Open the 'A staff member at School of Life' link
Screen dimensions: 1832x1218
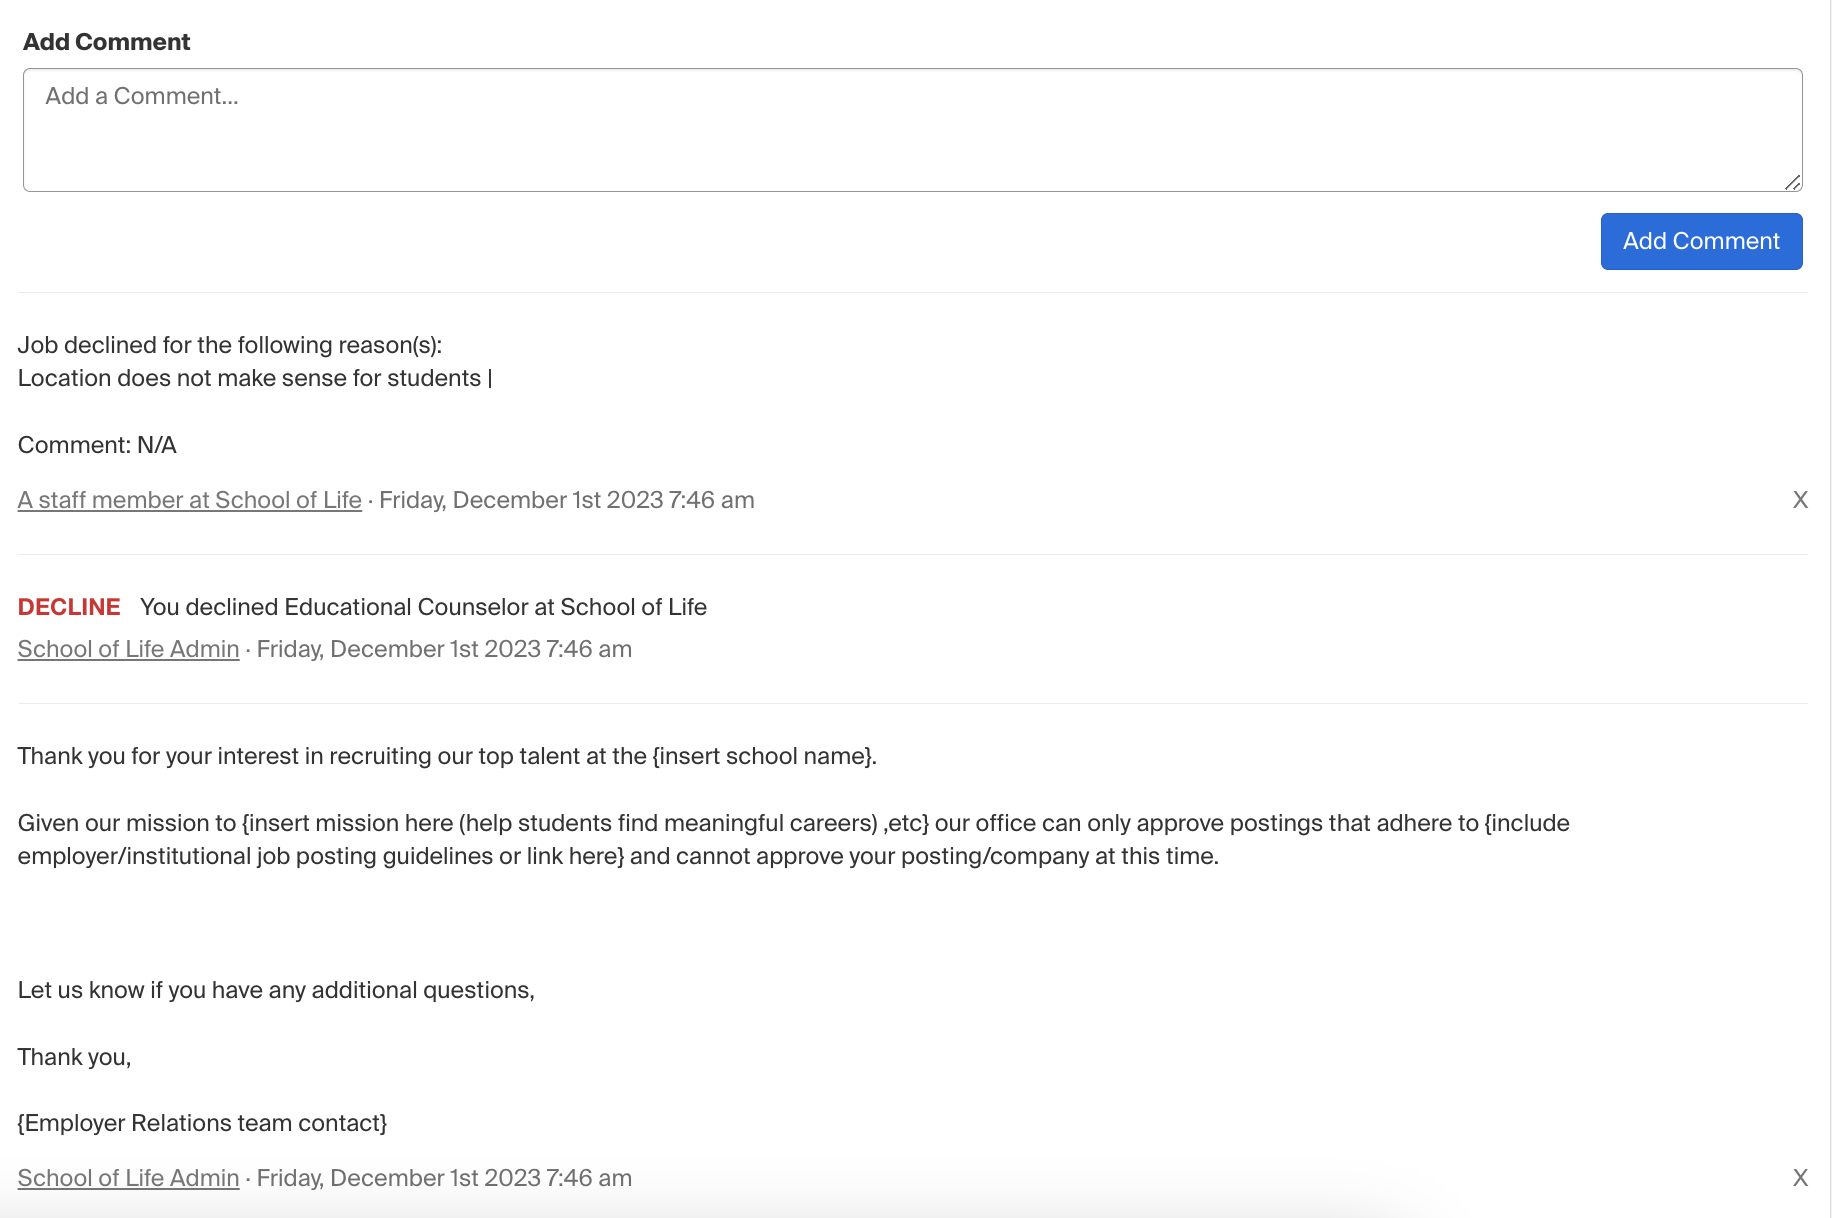pyautogui.click(x=189, y=499)
